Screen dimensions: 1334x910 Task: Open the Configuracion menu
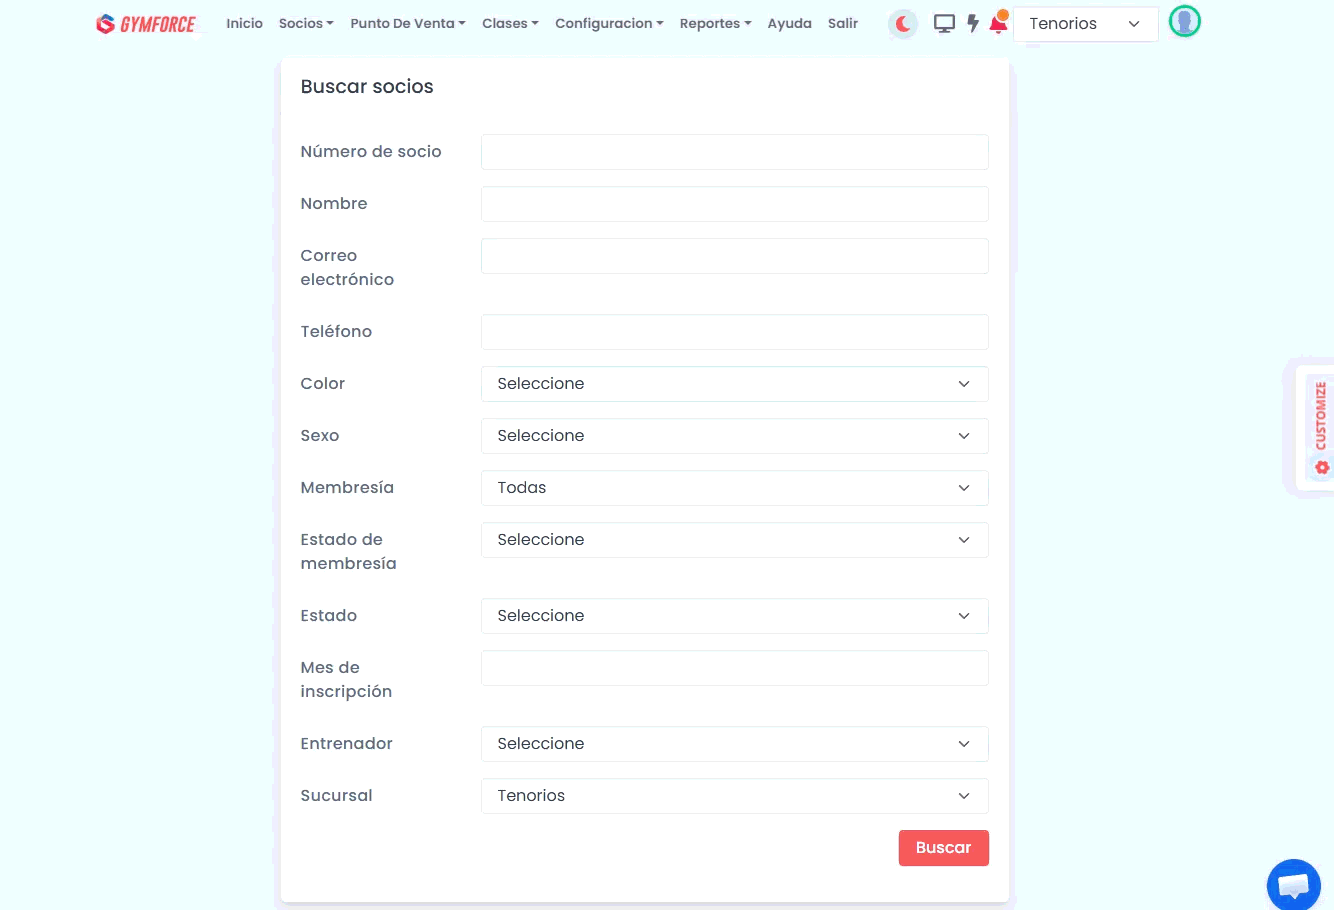609,23
